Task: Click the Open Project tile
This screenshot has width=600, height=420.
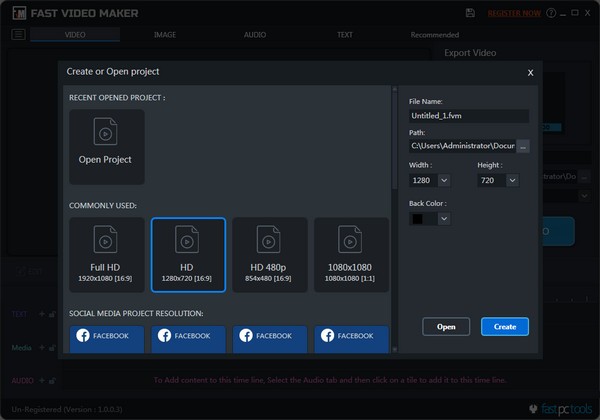Action: (x=106, y=147)
